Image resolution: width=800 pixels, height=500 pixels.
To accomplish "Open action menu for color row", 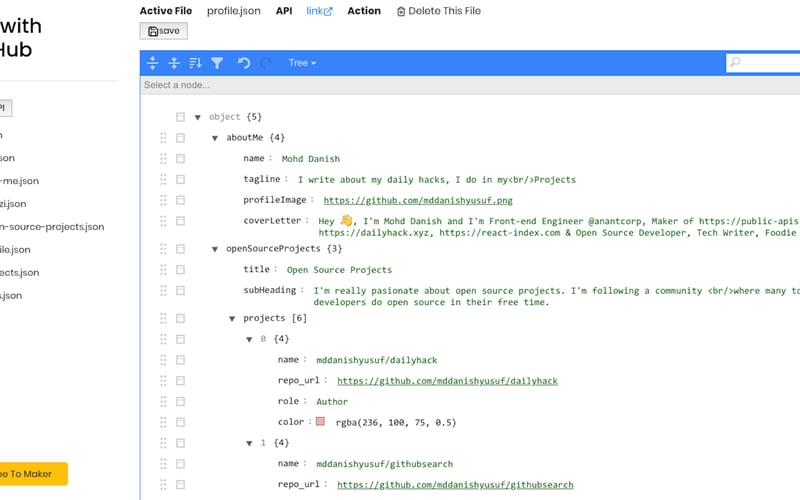I will pos(180,422).
